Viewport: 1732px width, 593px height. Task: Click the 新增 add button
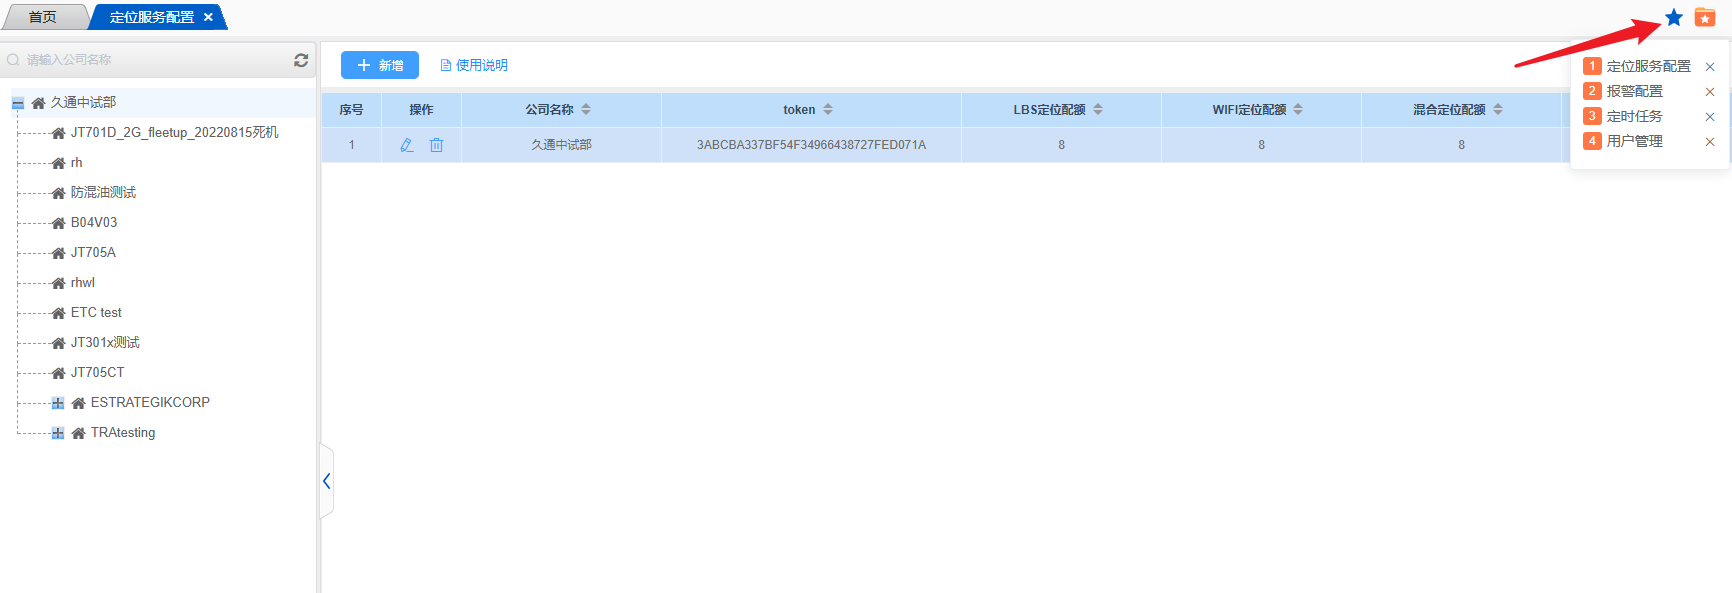(380, 65)
